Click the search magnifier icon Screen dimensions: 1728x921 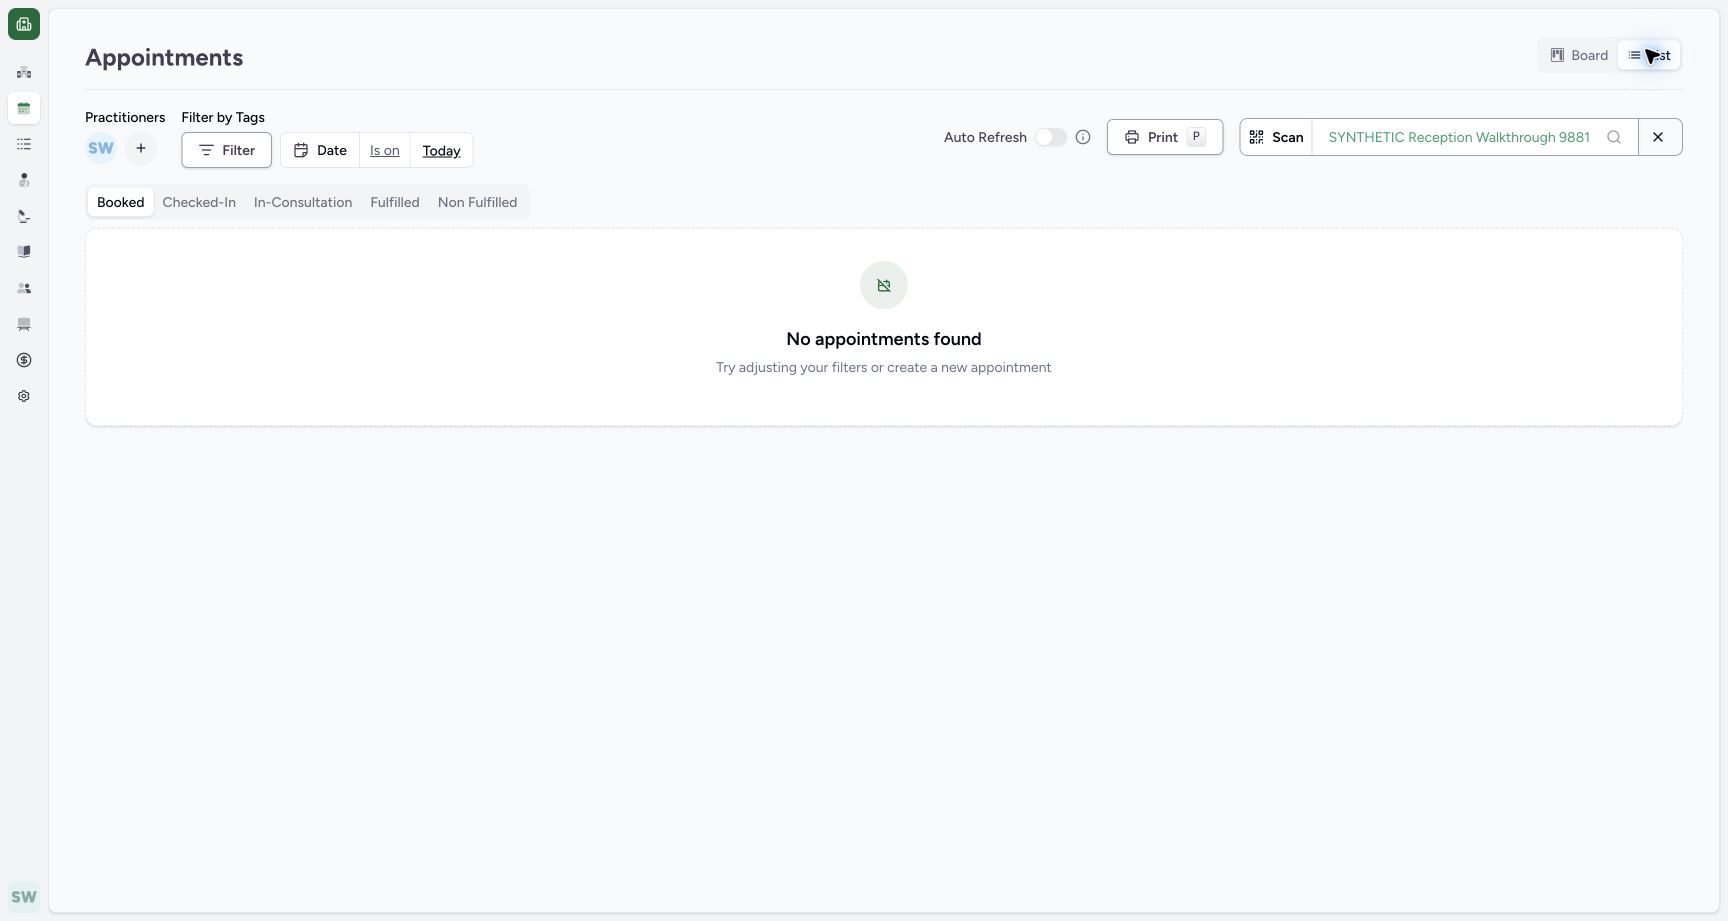click(1614, 137)
